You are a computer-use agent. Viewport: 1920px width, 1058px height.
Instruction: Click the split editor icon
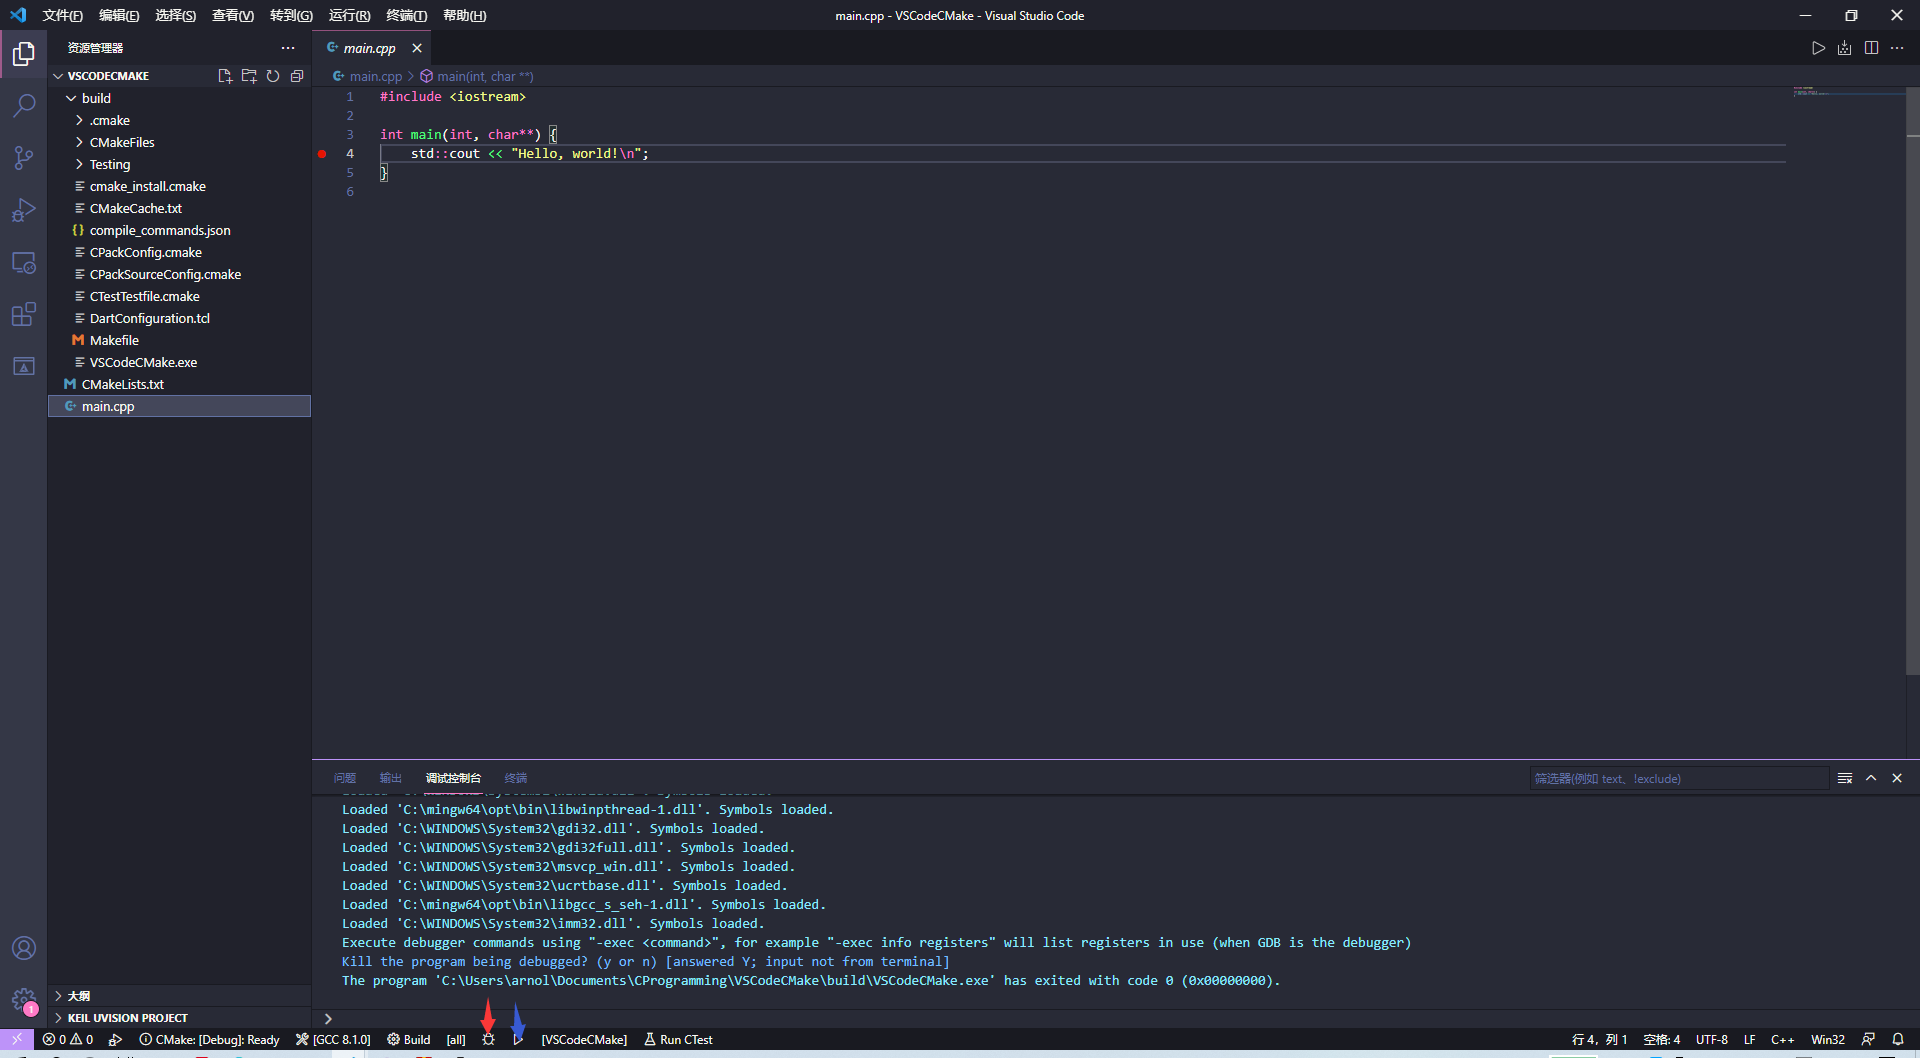click(1871, 48)
